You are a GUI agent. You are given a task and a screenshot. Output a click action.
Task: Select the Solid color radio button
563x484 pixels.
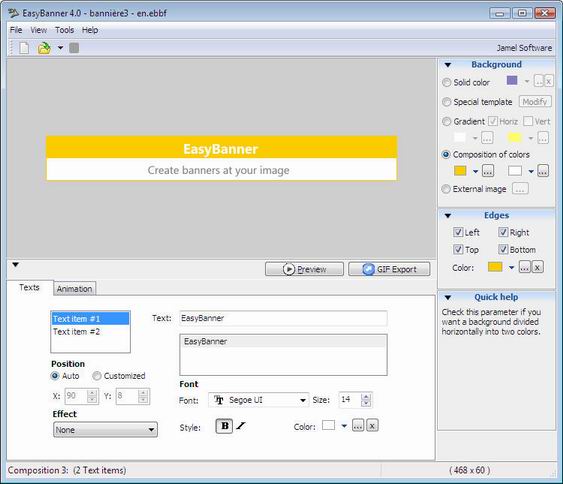click(446, 82)
